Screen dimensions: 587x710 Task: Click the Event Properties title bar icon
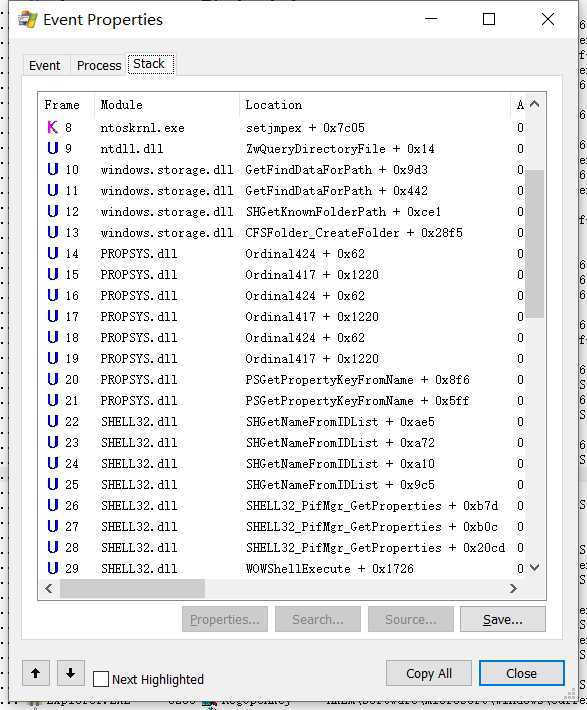pyautogui.click(x=28, y=19)
